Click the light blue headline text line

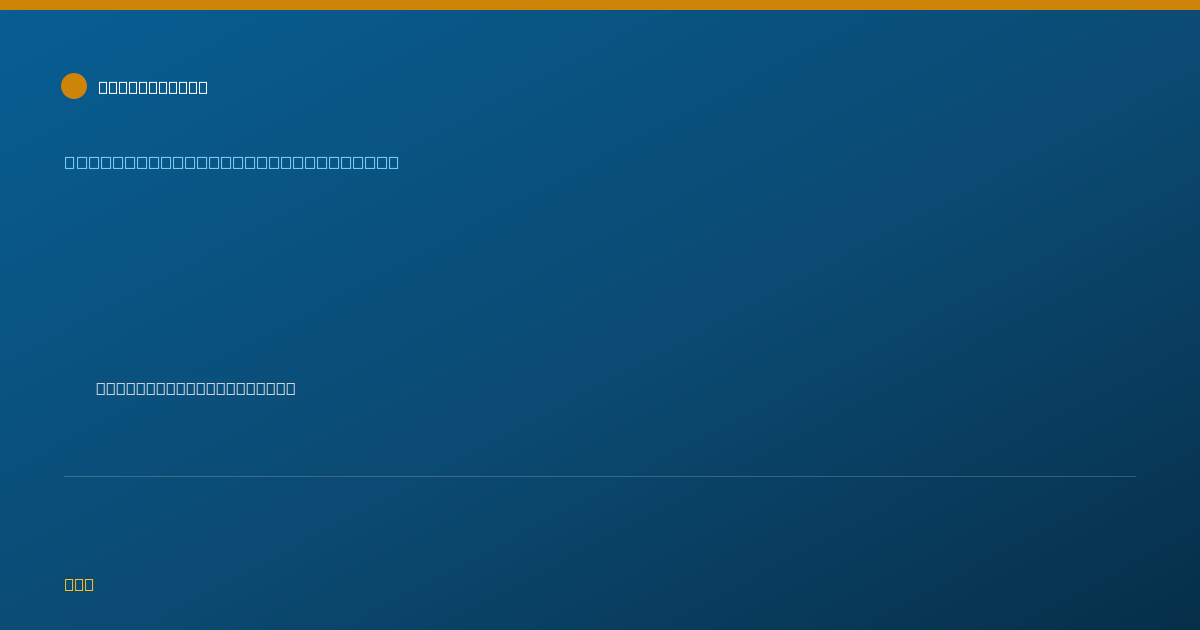click(x=232, y=162)
